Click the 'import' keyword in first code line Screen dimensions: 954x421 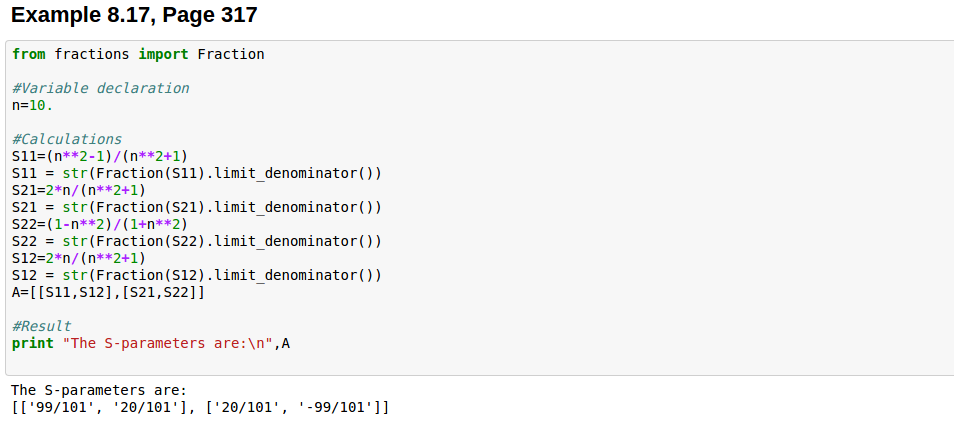pos(163,54)
